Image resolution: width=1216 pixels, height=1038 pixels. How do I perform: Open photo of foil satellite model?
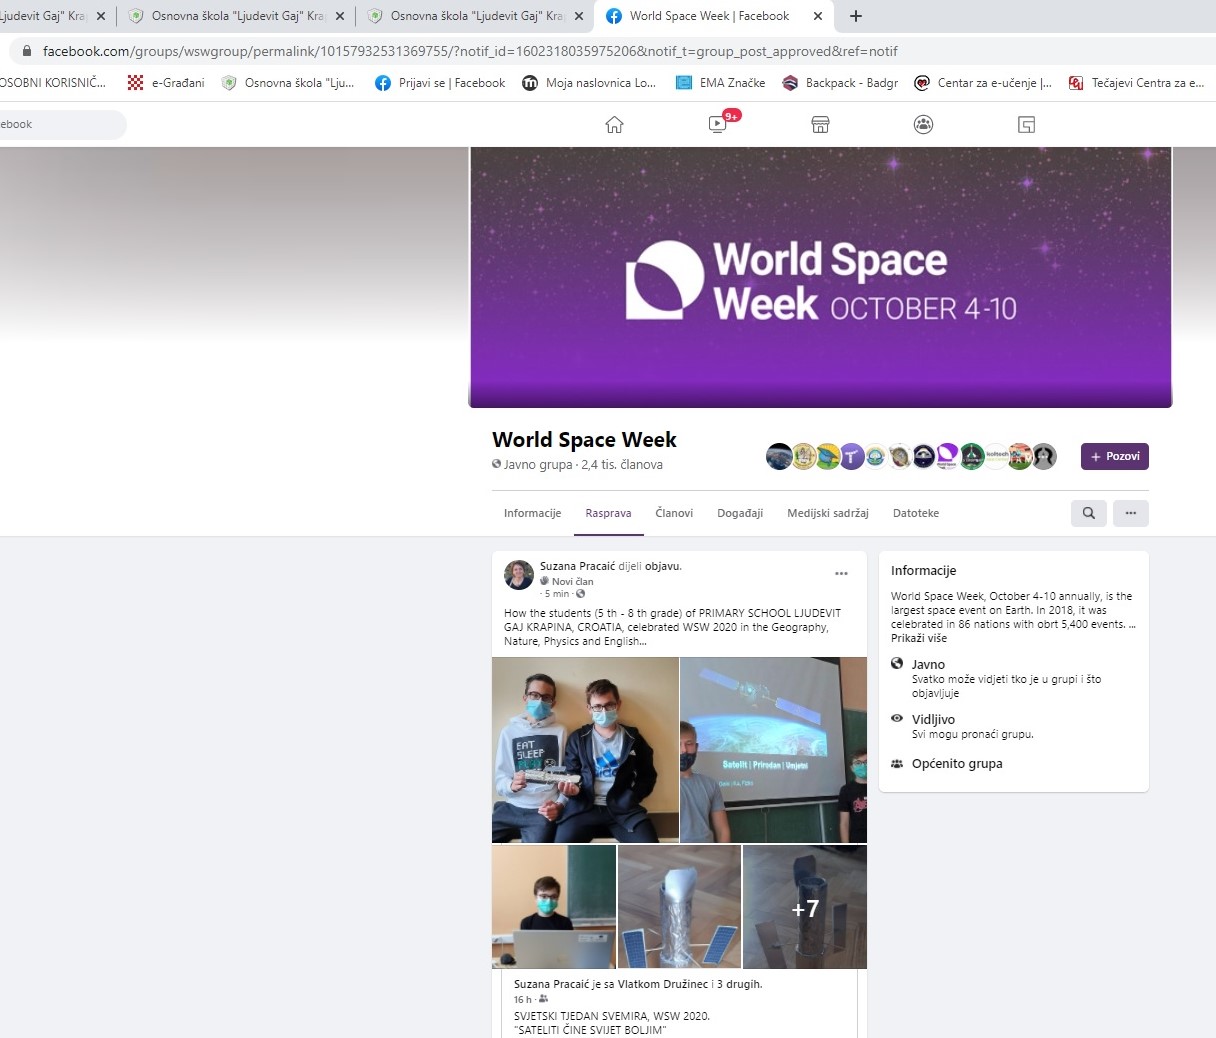680,907
